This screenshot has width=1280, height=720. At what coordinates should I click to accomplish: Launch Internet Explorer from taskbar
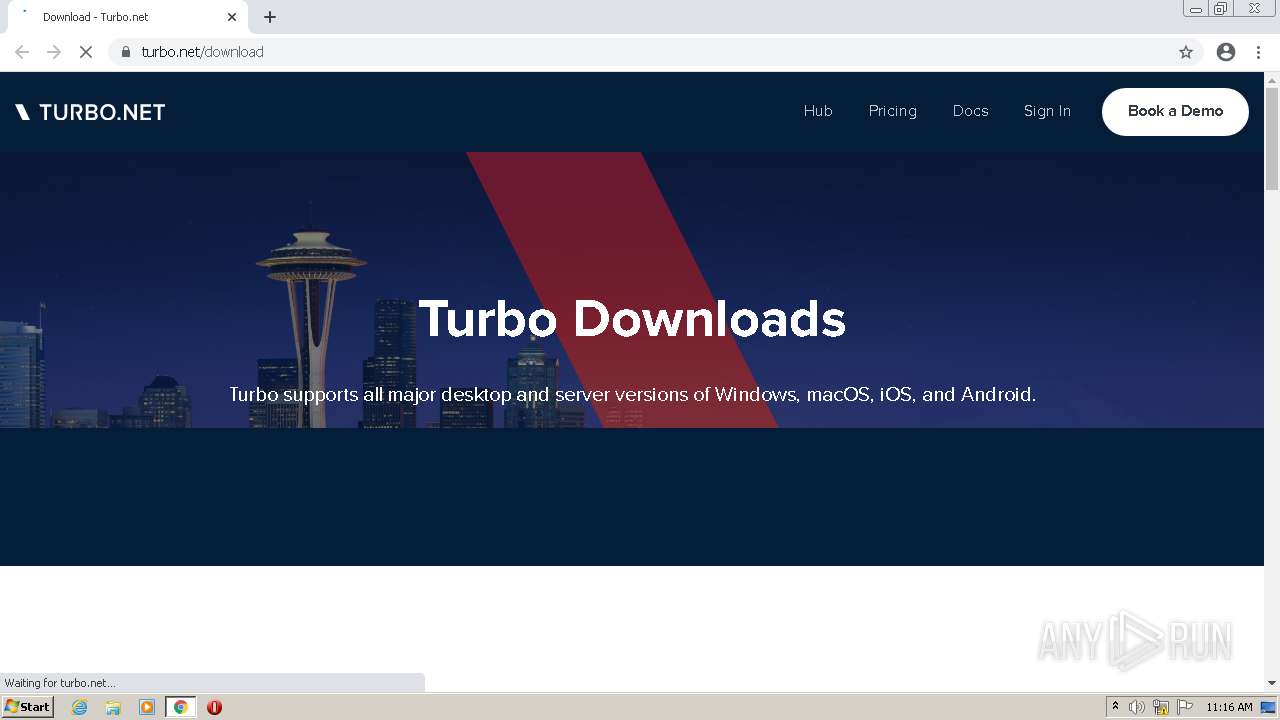coord(80,707)
